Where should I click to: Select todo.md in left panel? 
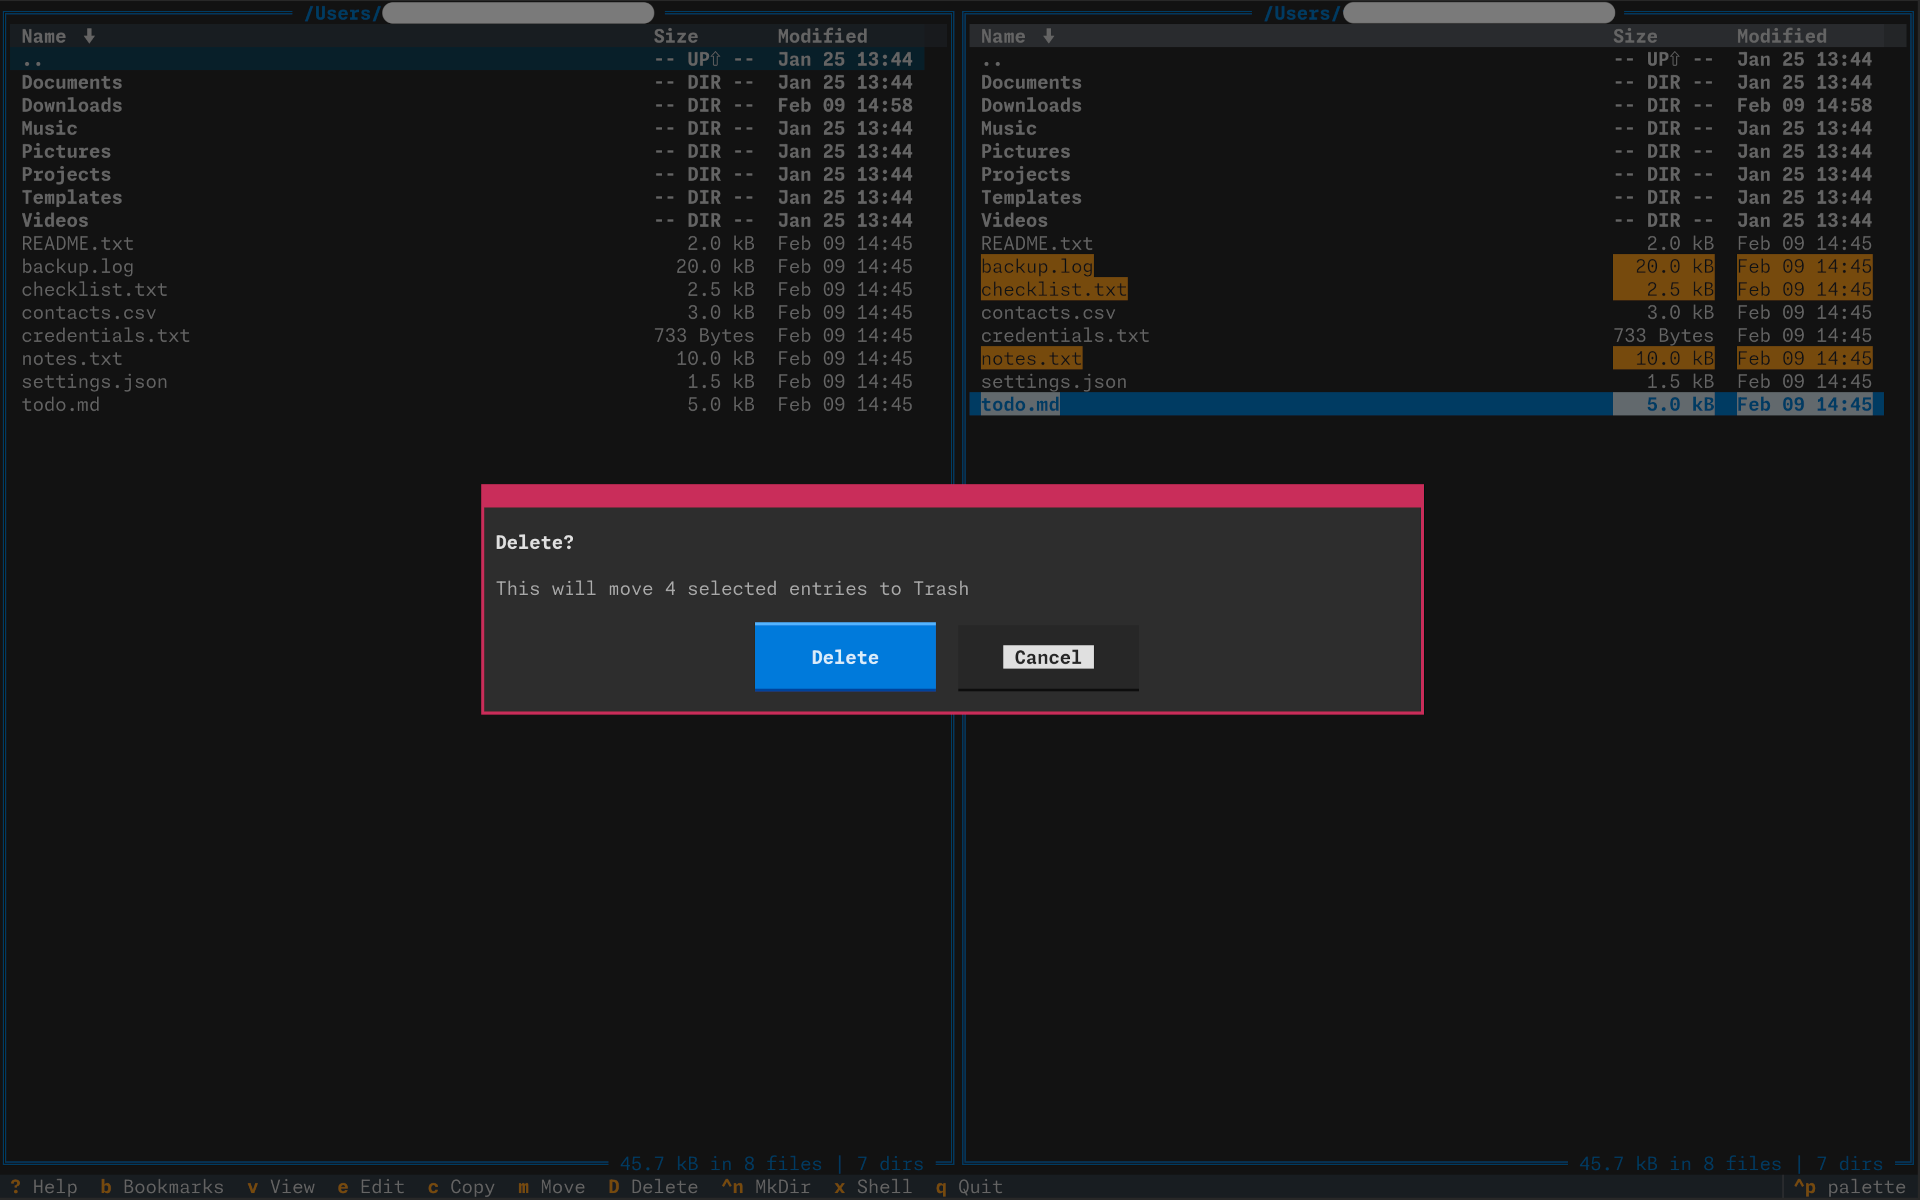coord(467,404)
